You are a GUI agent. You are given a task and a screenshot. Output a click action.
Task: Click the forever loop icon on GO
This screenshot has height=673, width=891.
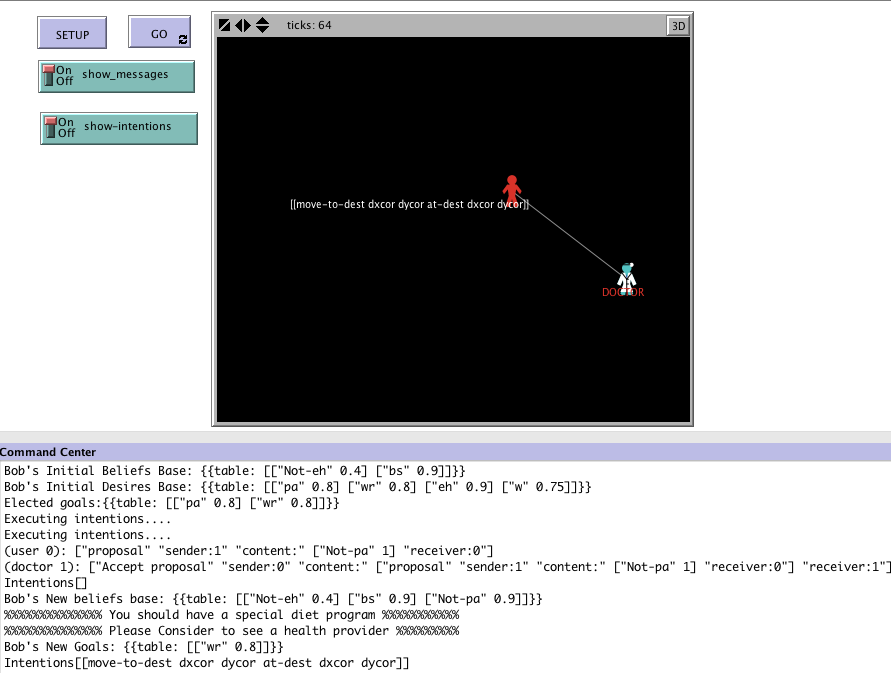pyautogui.click(x=182, y=40)
